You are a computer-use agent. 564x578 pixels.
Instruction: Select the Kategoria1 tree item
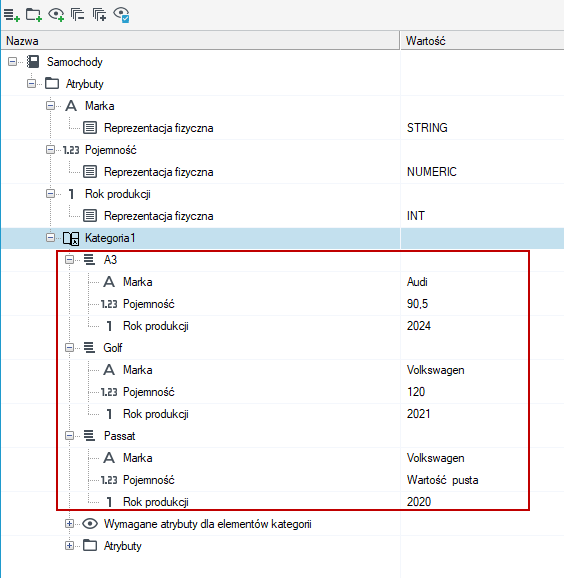[110, 238]
